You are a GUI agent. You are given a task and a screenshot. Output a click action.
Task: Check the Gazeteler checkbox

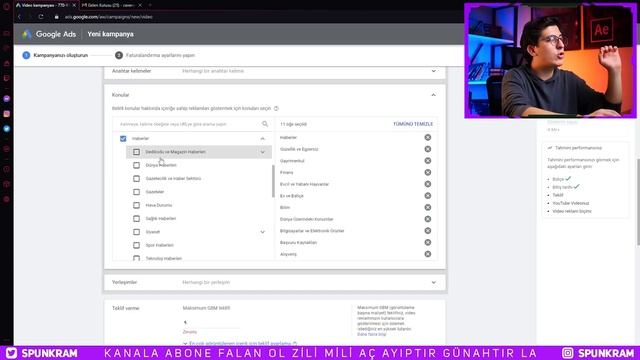[x=136, y=192]
